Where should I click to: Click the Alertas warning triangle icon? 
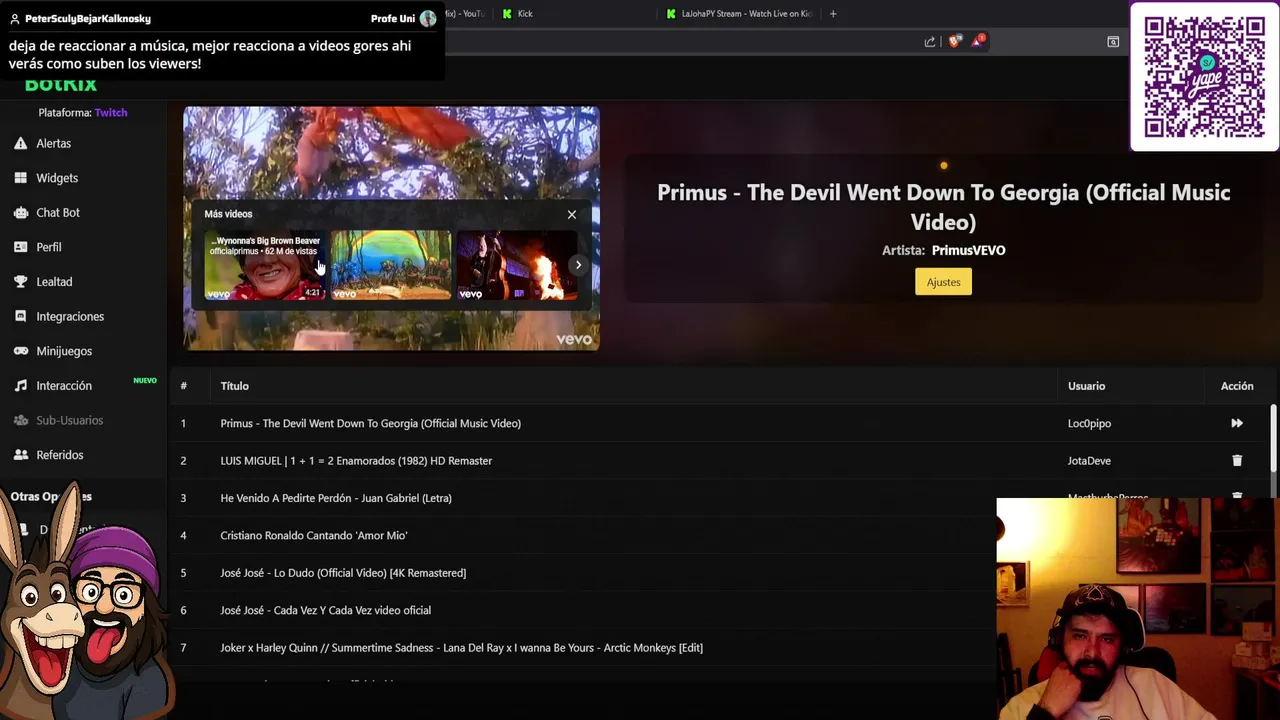click(20, 143)
